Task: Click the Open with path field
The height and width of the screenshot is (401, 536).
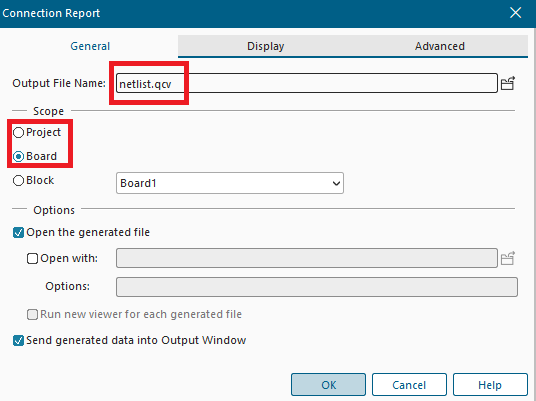Action: tap(307, 258)
